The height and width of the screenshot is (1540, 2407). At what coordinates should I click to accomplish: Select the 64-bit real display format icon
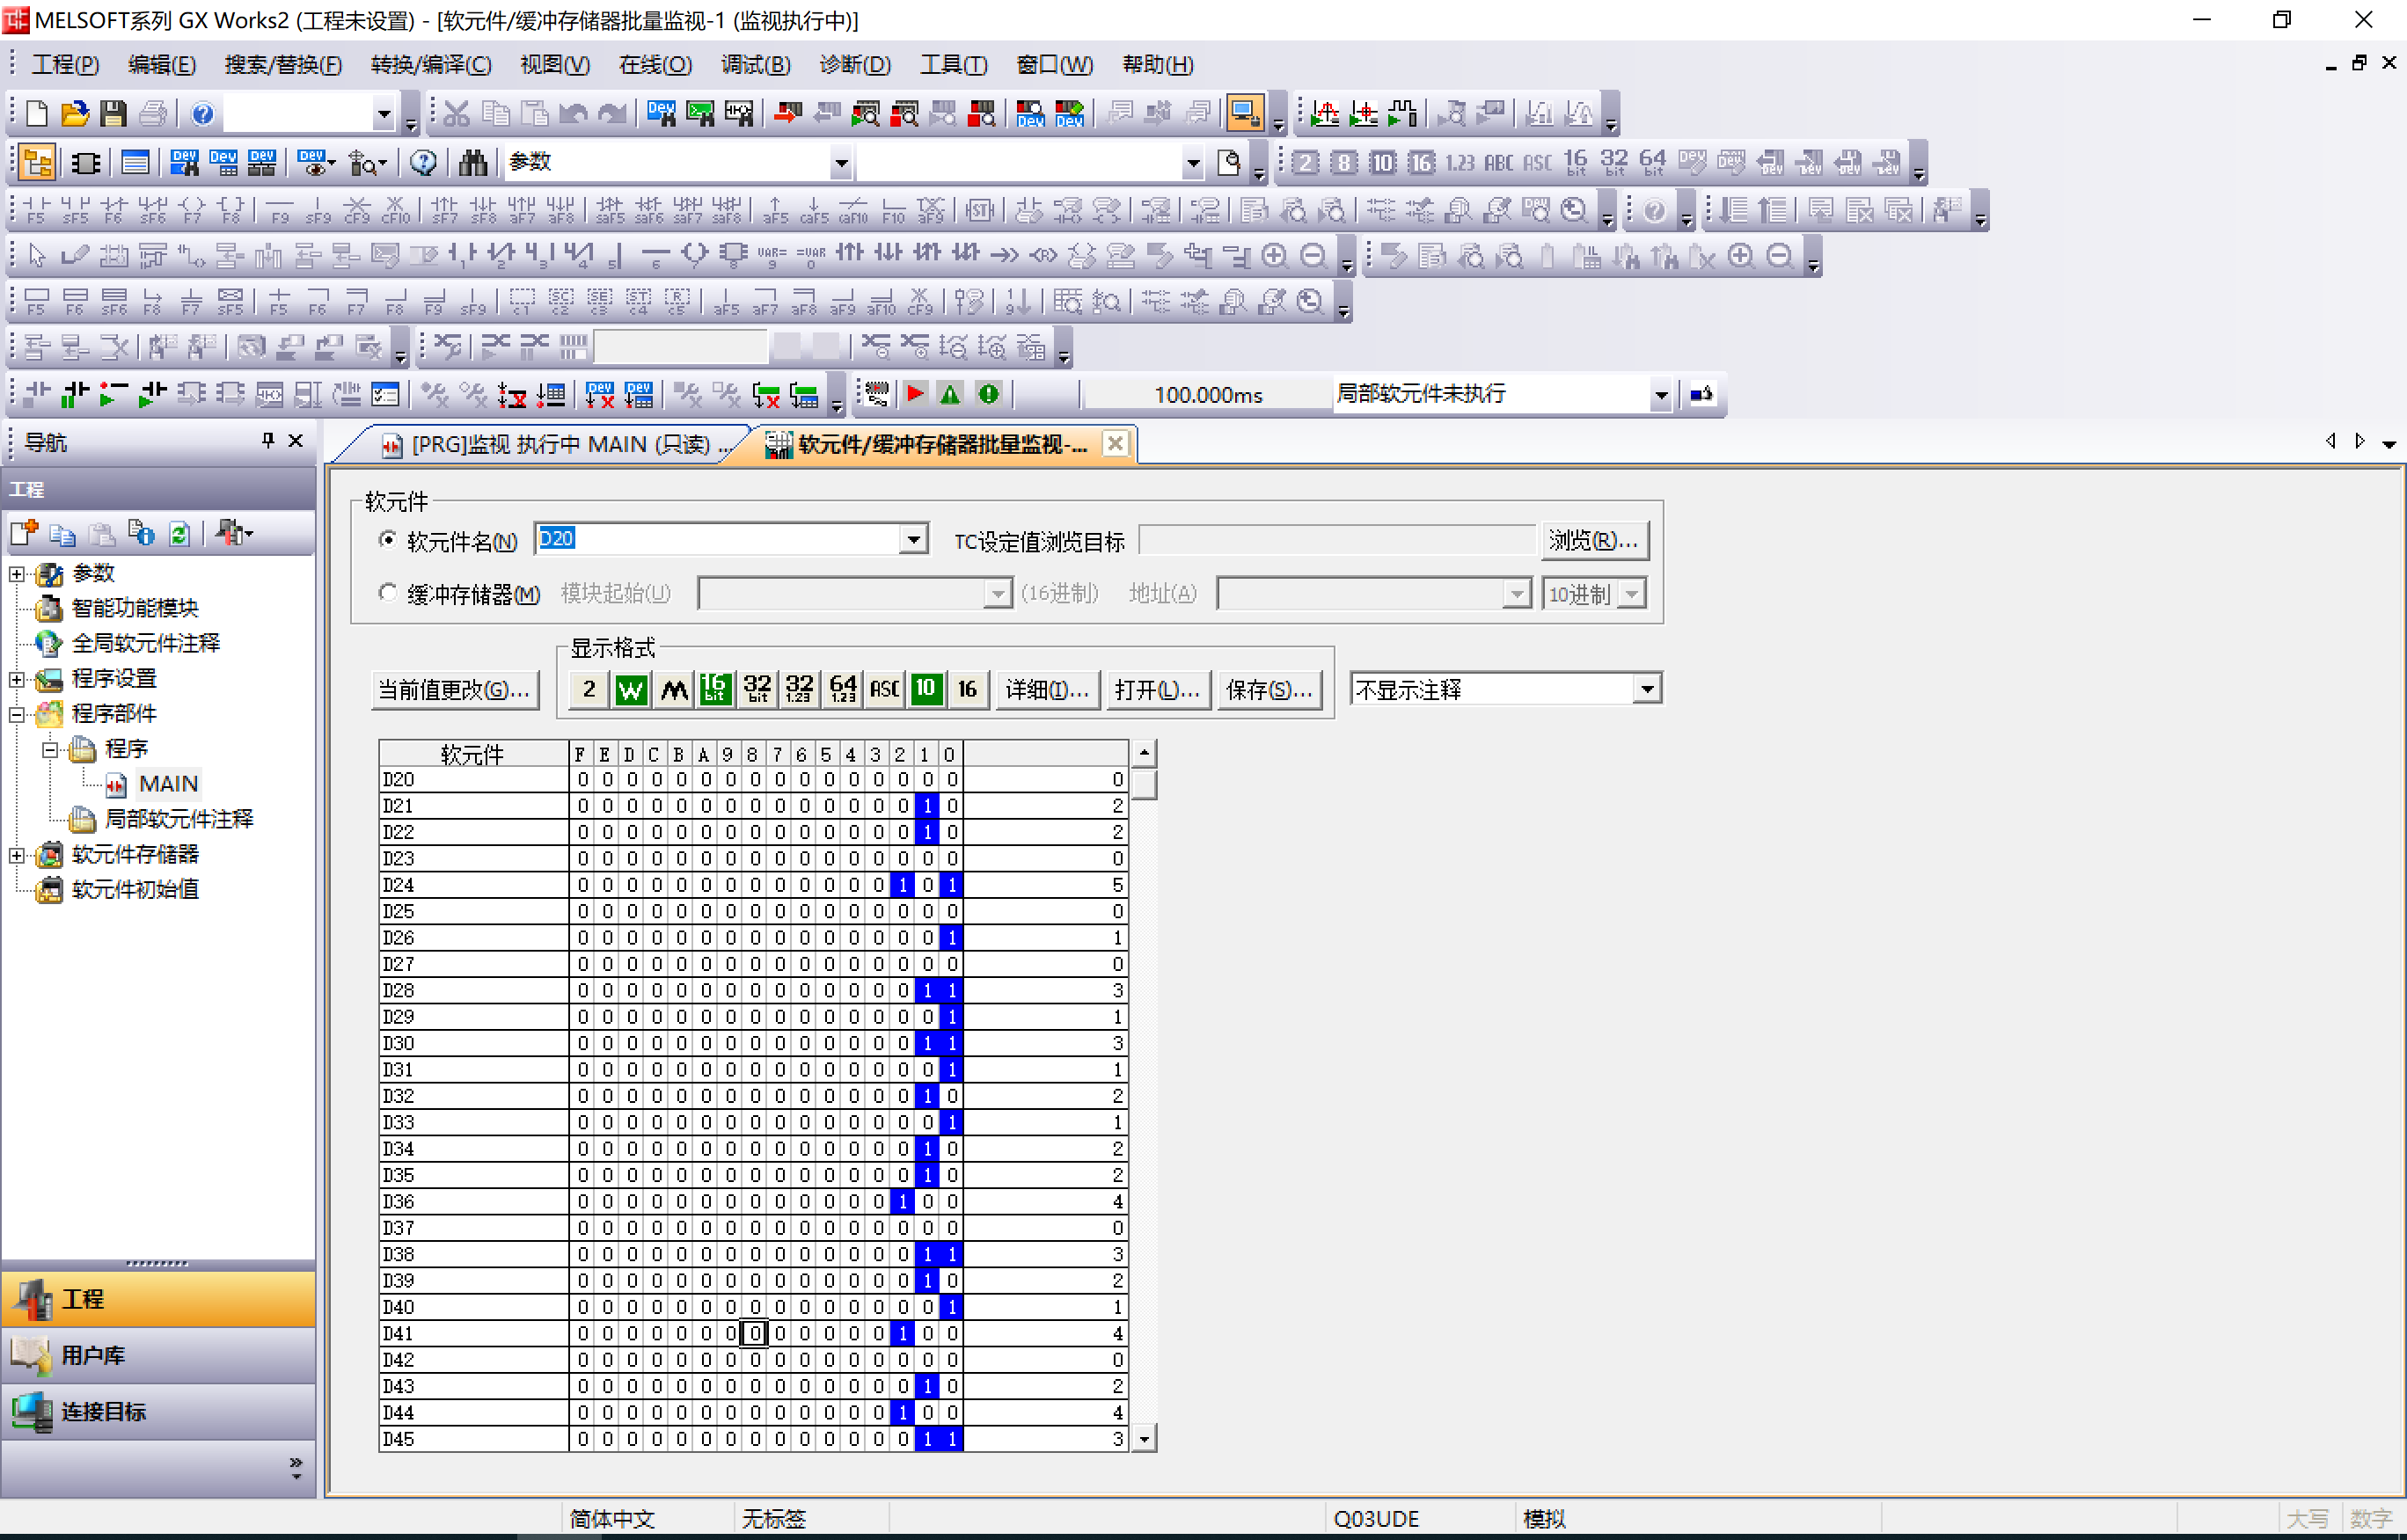[843, 689]
